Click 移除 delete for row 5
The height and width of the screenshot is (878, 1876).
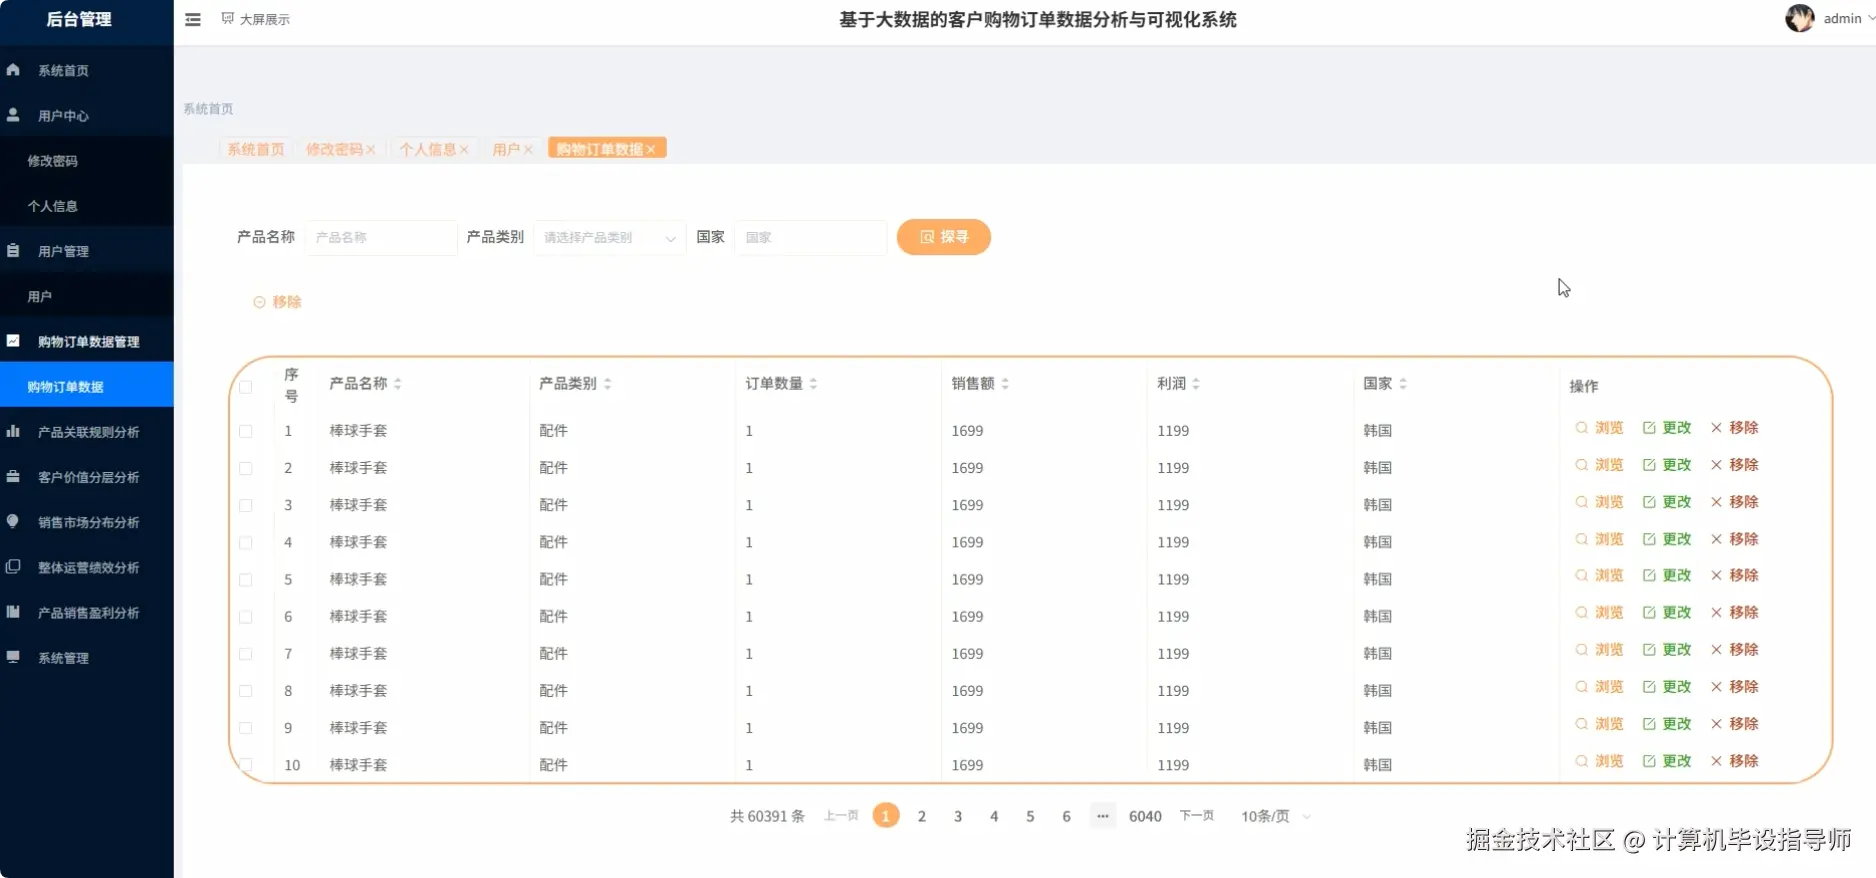click(x=1734, y=576)
